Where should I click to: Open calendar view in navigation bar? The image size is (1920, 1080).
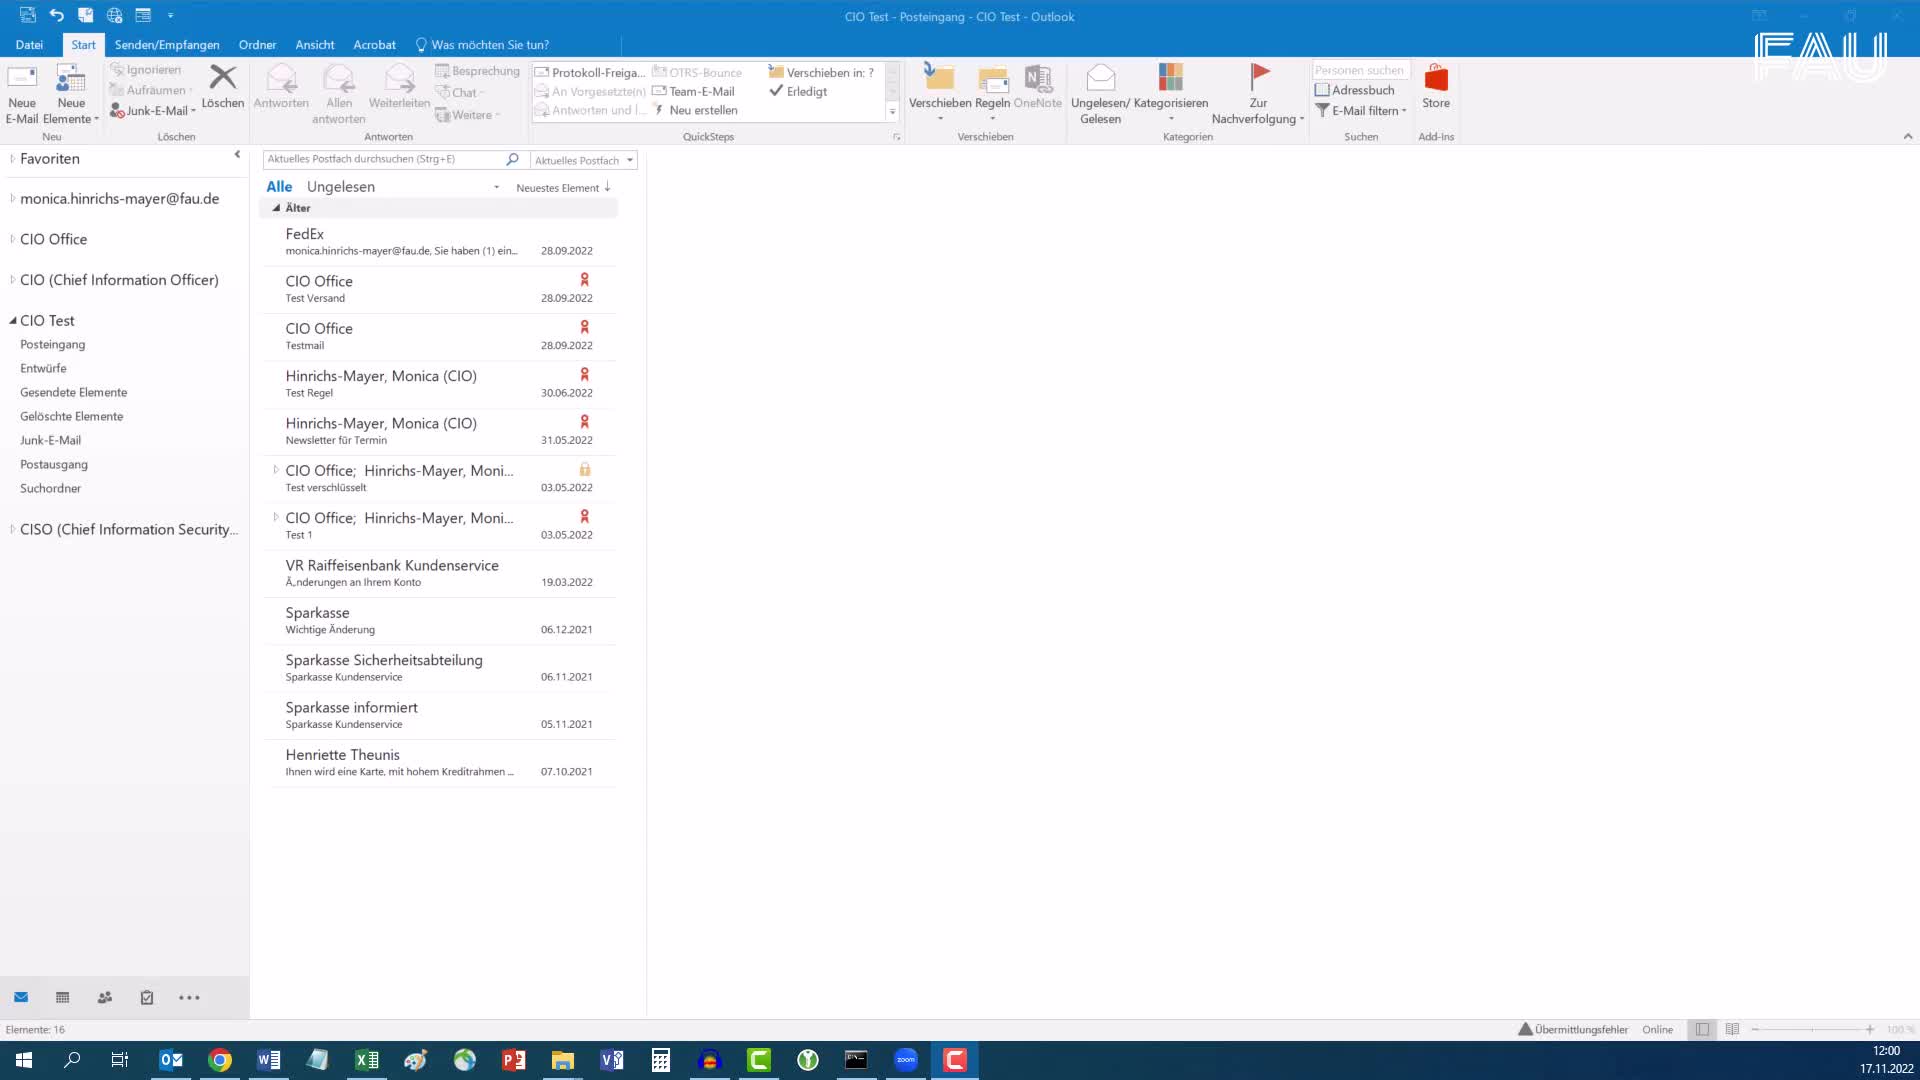tap(63, 998)
